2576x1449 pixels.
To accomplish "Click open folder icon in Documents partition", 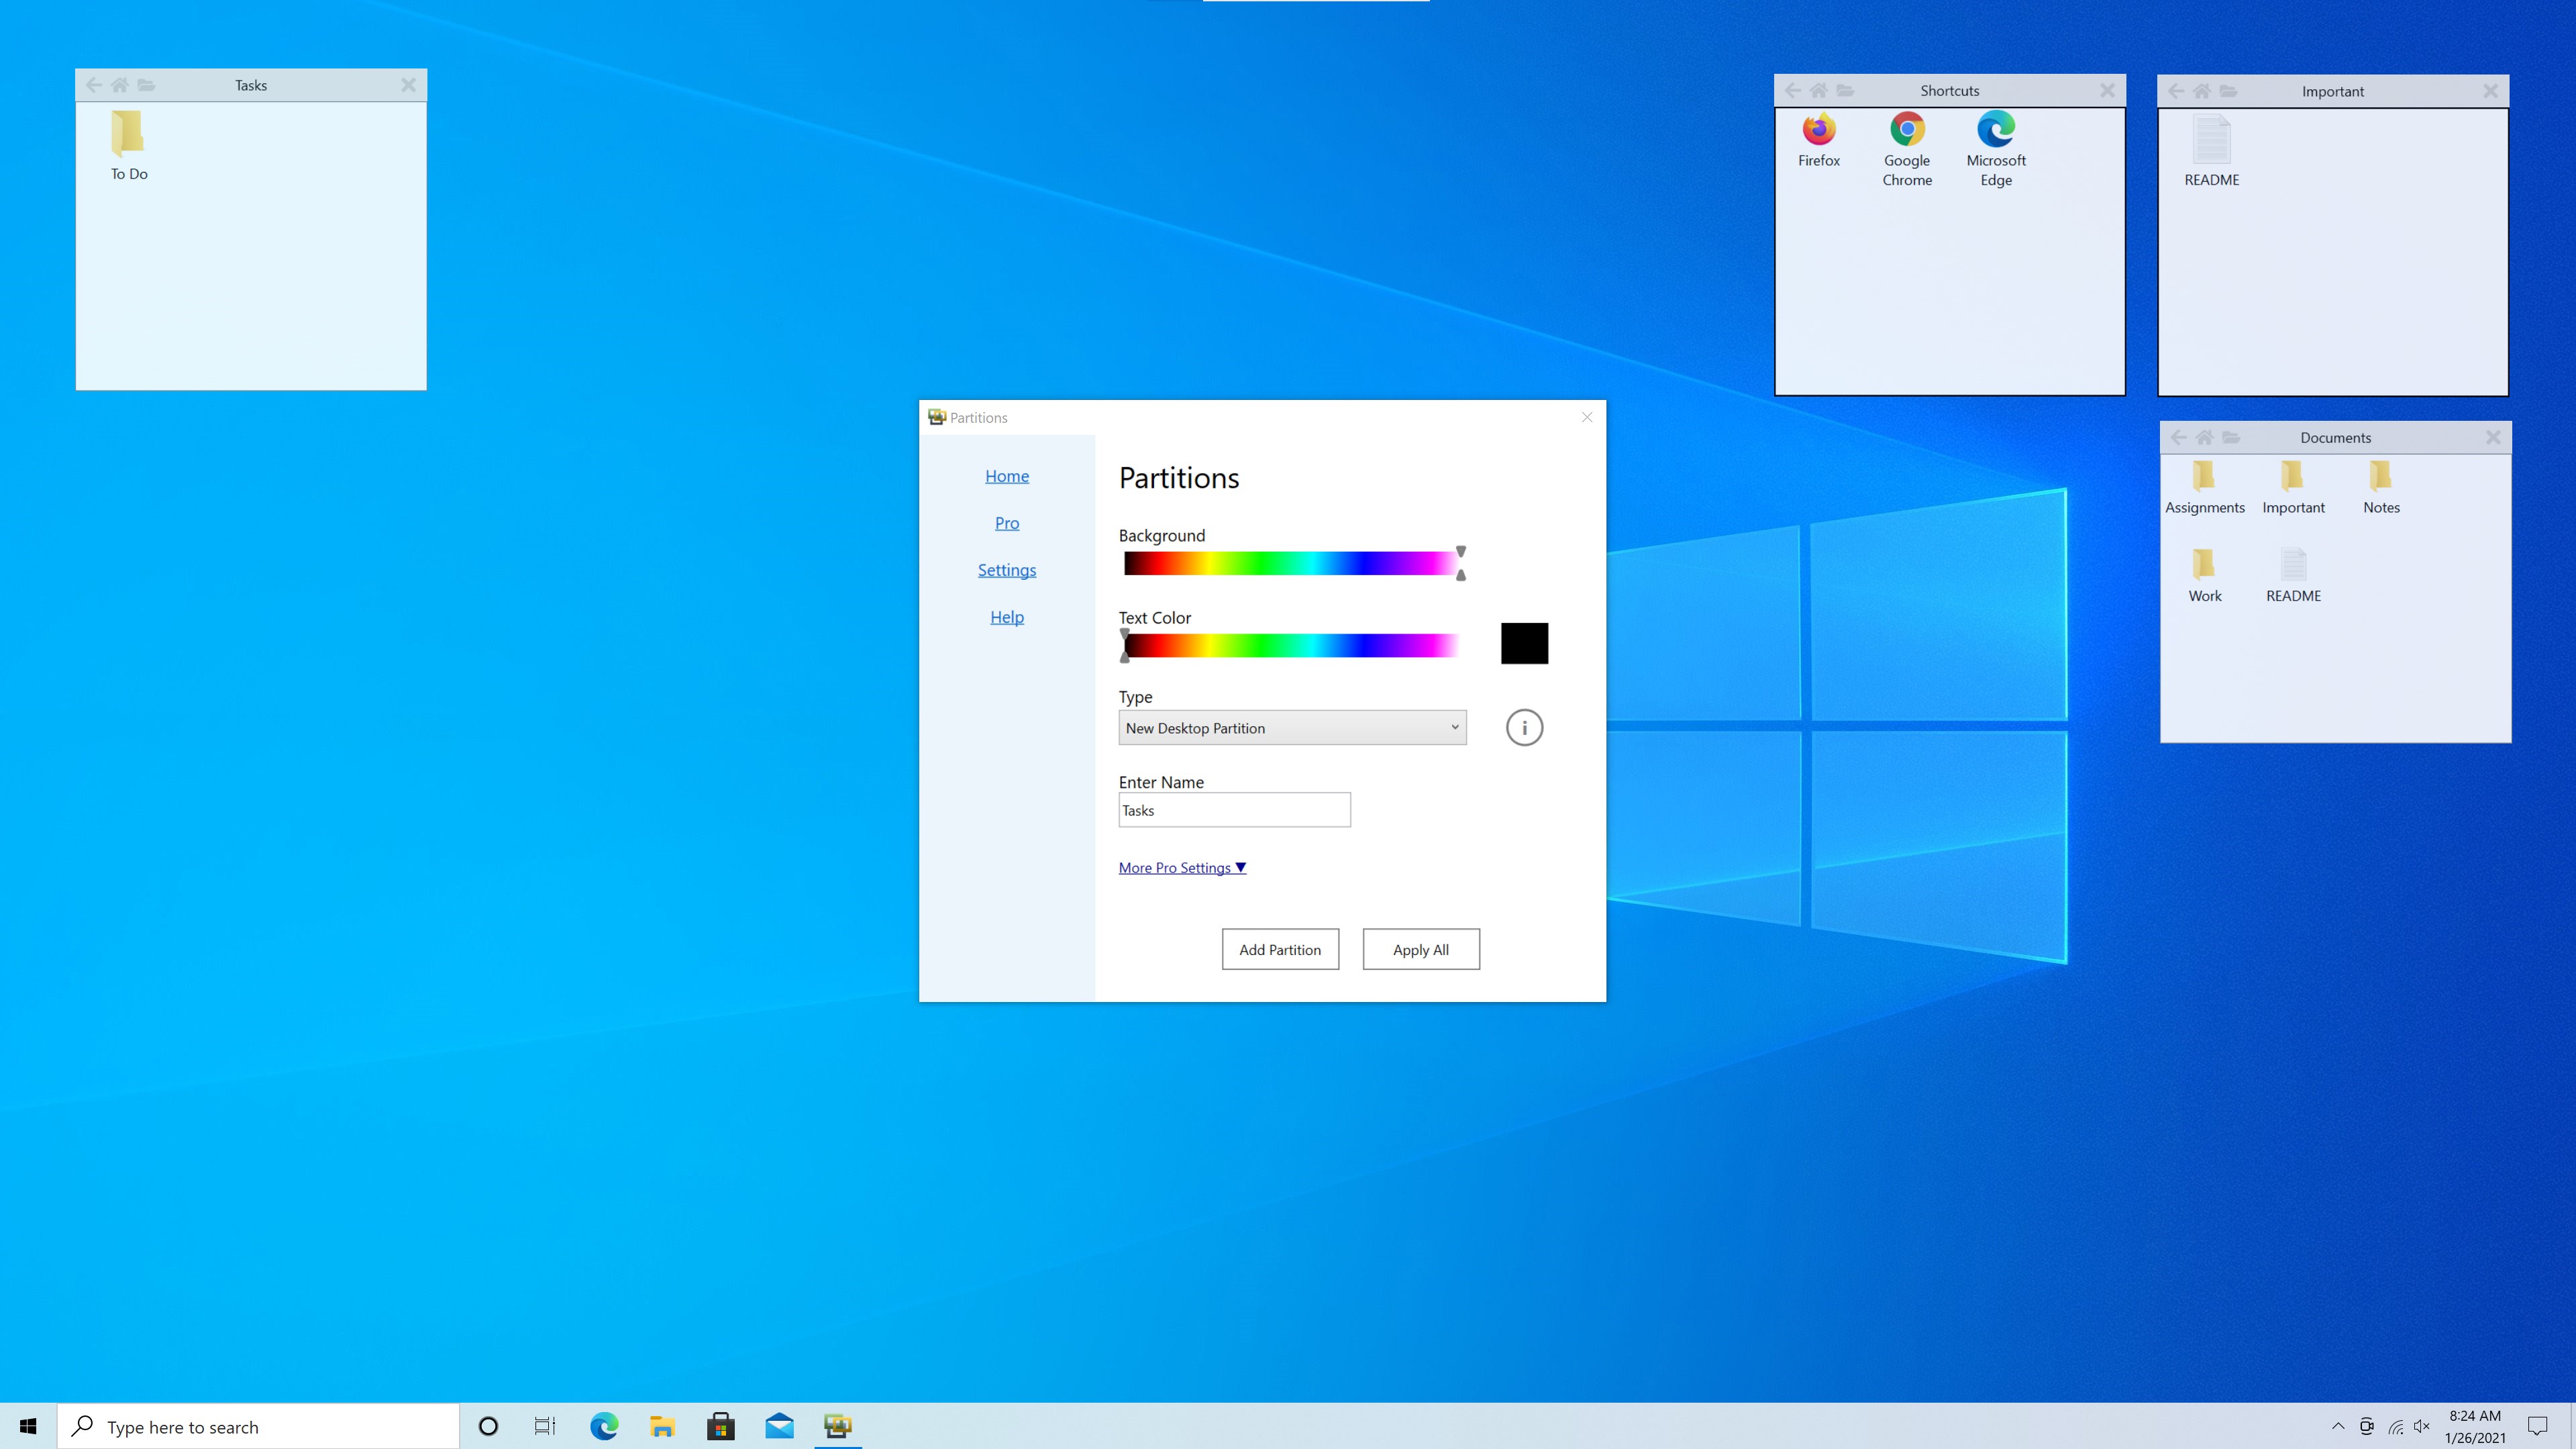I will coord(2231,437).
